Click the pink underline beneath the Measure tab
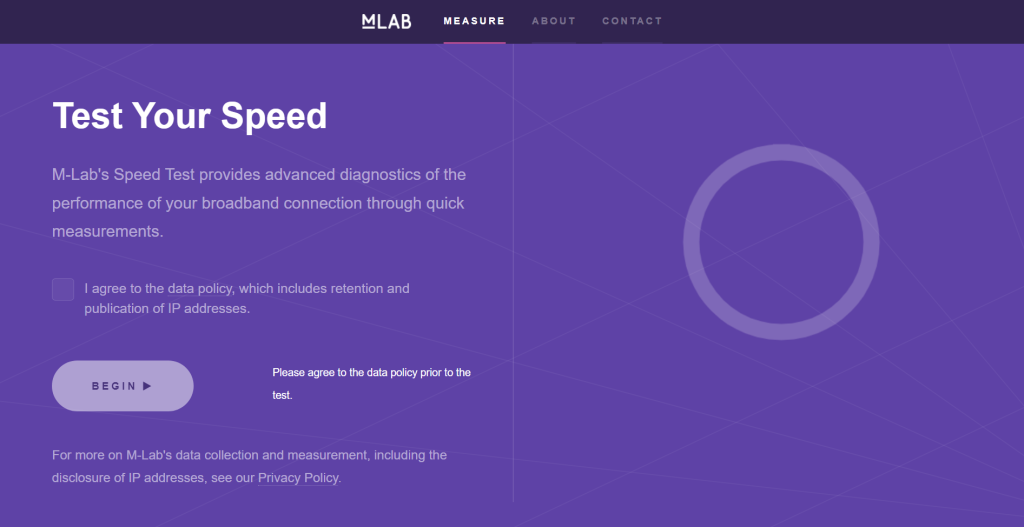 (x=474, y=43)
